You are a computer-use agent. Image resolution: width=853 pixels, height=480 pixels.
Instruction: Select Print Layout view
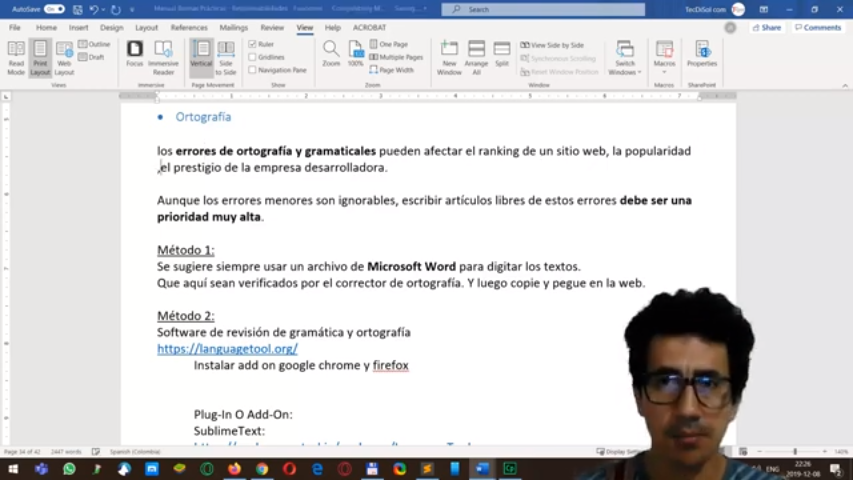[x=40, y=58]
